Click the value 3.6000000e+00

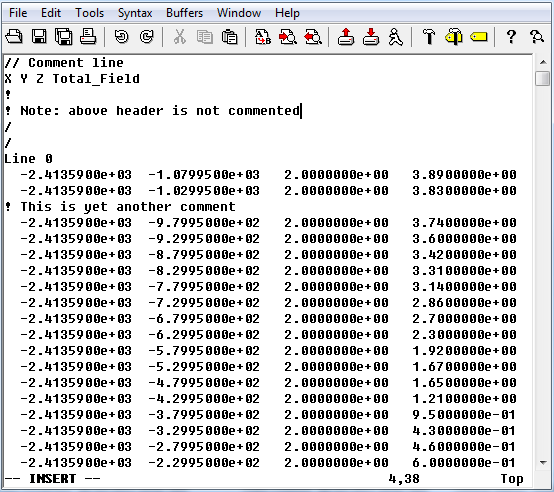click(465, 239)
